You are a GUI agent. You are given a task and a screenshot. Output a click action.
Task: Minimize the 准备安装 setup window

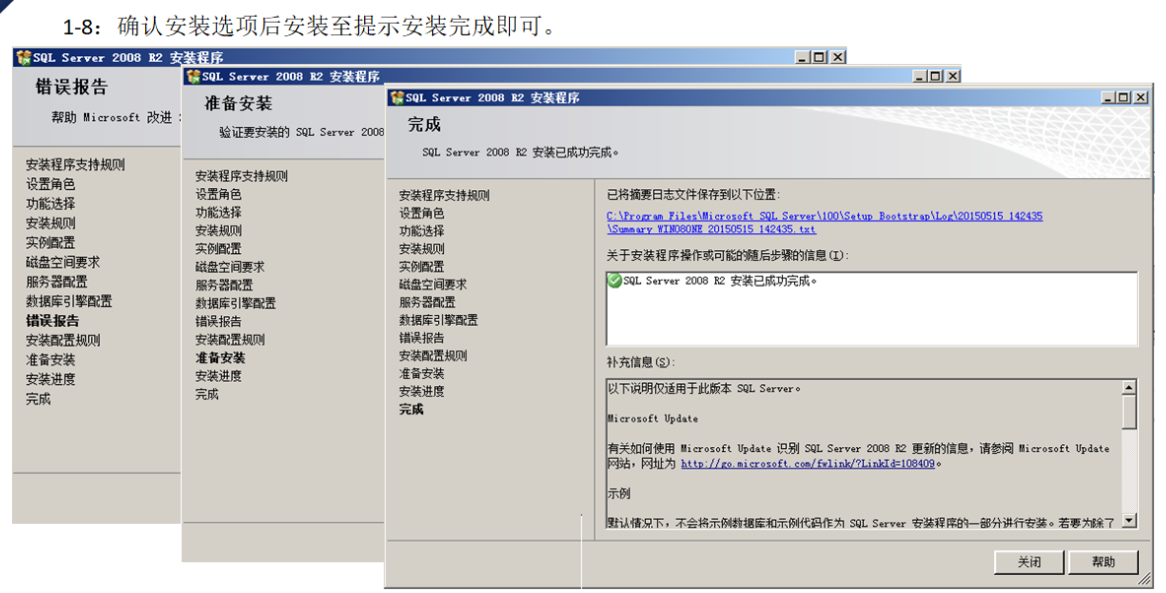point(920,76)
